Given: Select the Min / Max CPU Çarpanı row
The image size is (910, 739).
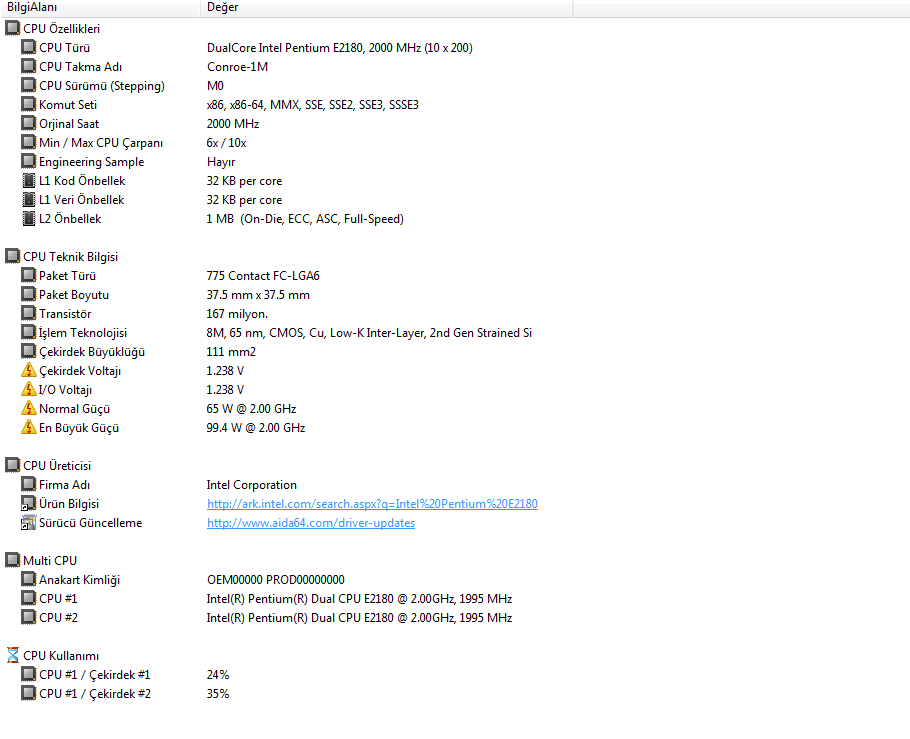Looking at the screenshot, I should (101, 143).
